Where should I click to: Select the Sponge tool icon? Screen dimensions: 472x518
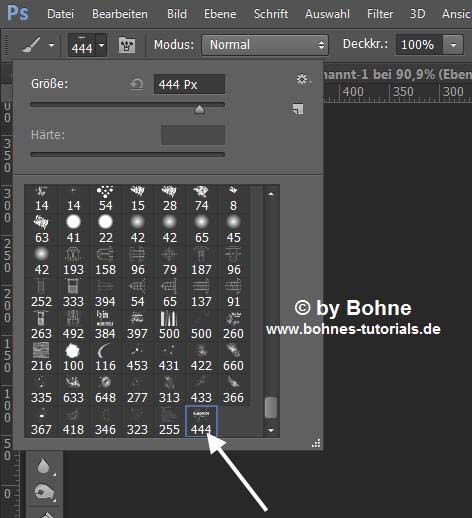44,492
